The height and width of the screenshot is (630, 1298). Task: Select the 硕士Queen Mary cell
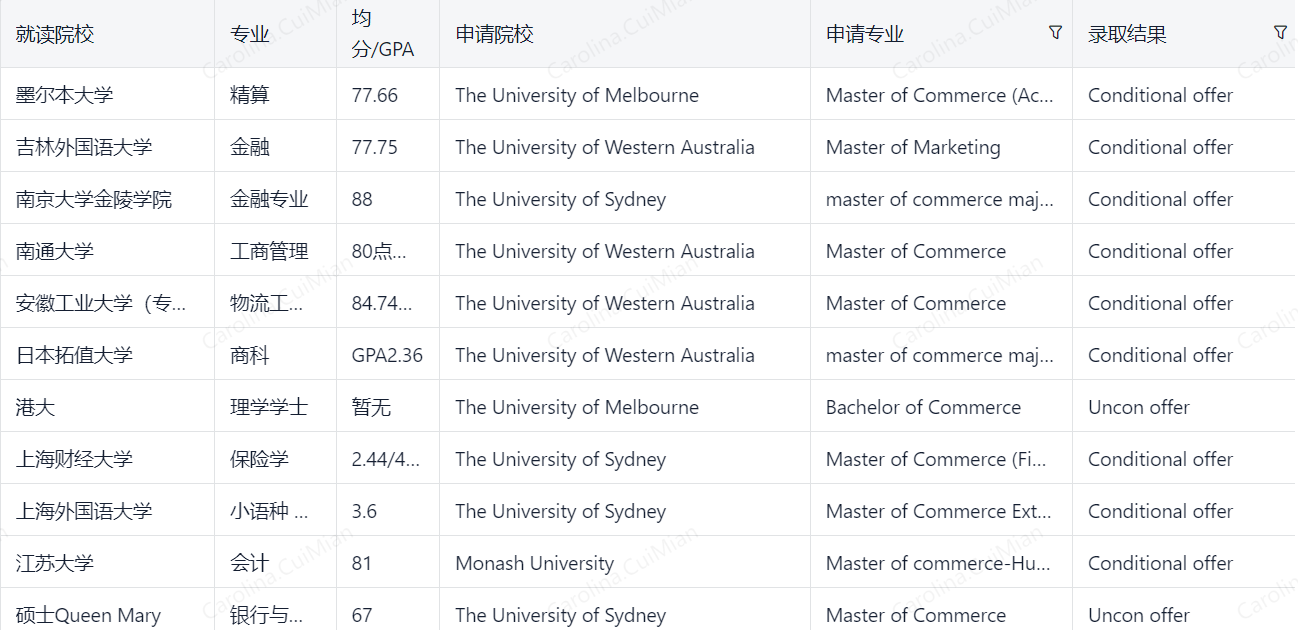coord(88,615)
